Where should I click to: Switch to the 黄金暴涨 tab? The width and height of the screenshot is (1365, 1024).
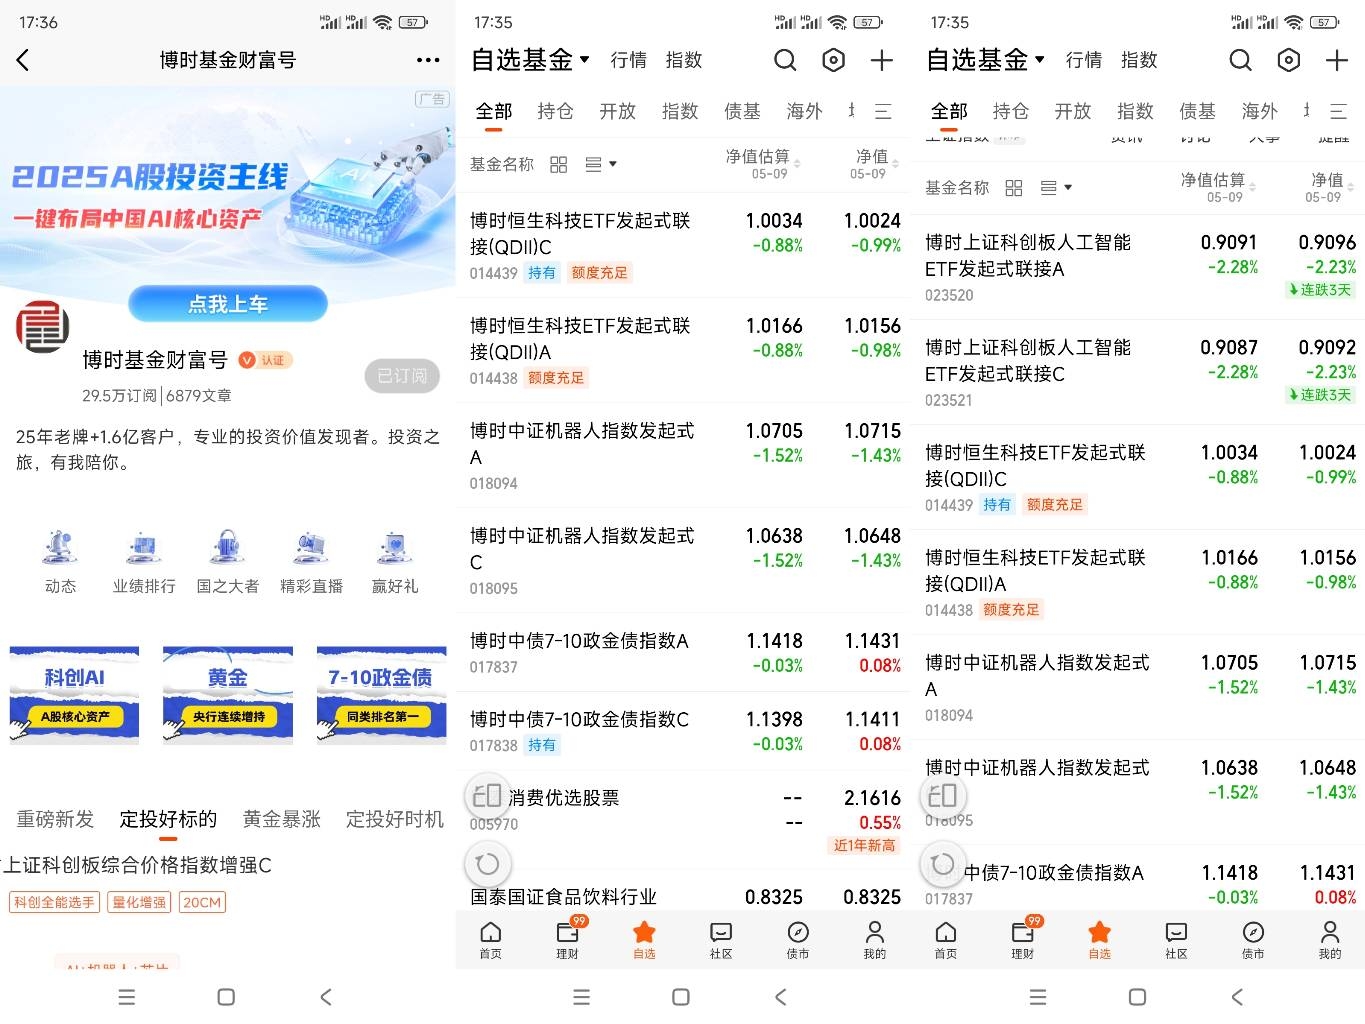pyautogui.click(x=282, y=819)
